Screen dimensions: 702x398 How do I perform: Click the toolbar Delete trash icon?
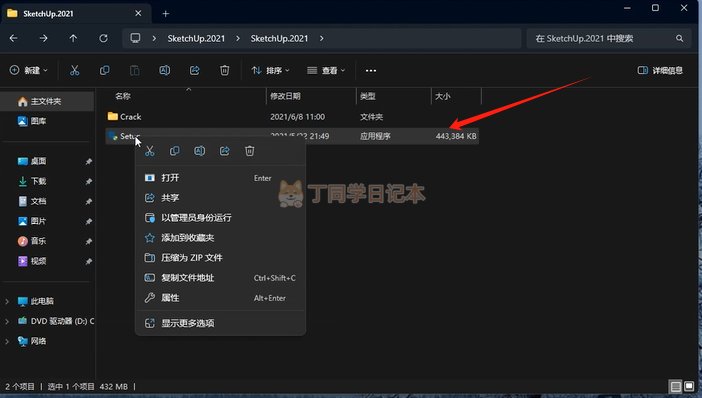point(224,70)
